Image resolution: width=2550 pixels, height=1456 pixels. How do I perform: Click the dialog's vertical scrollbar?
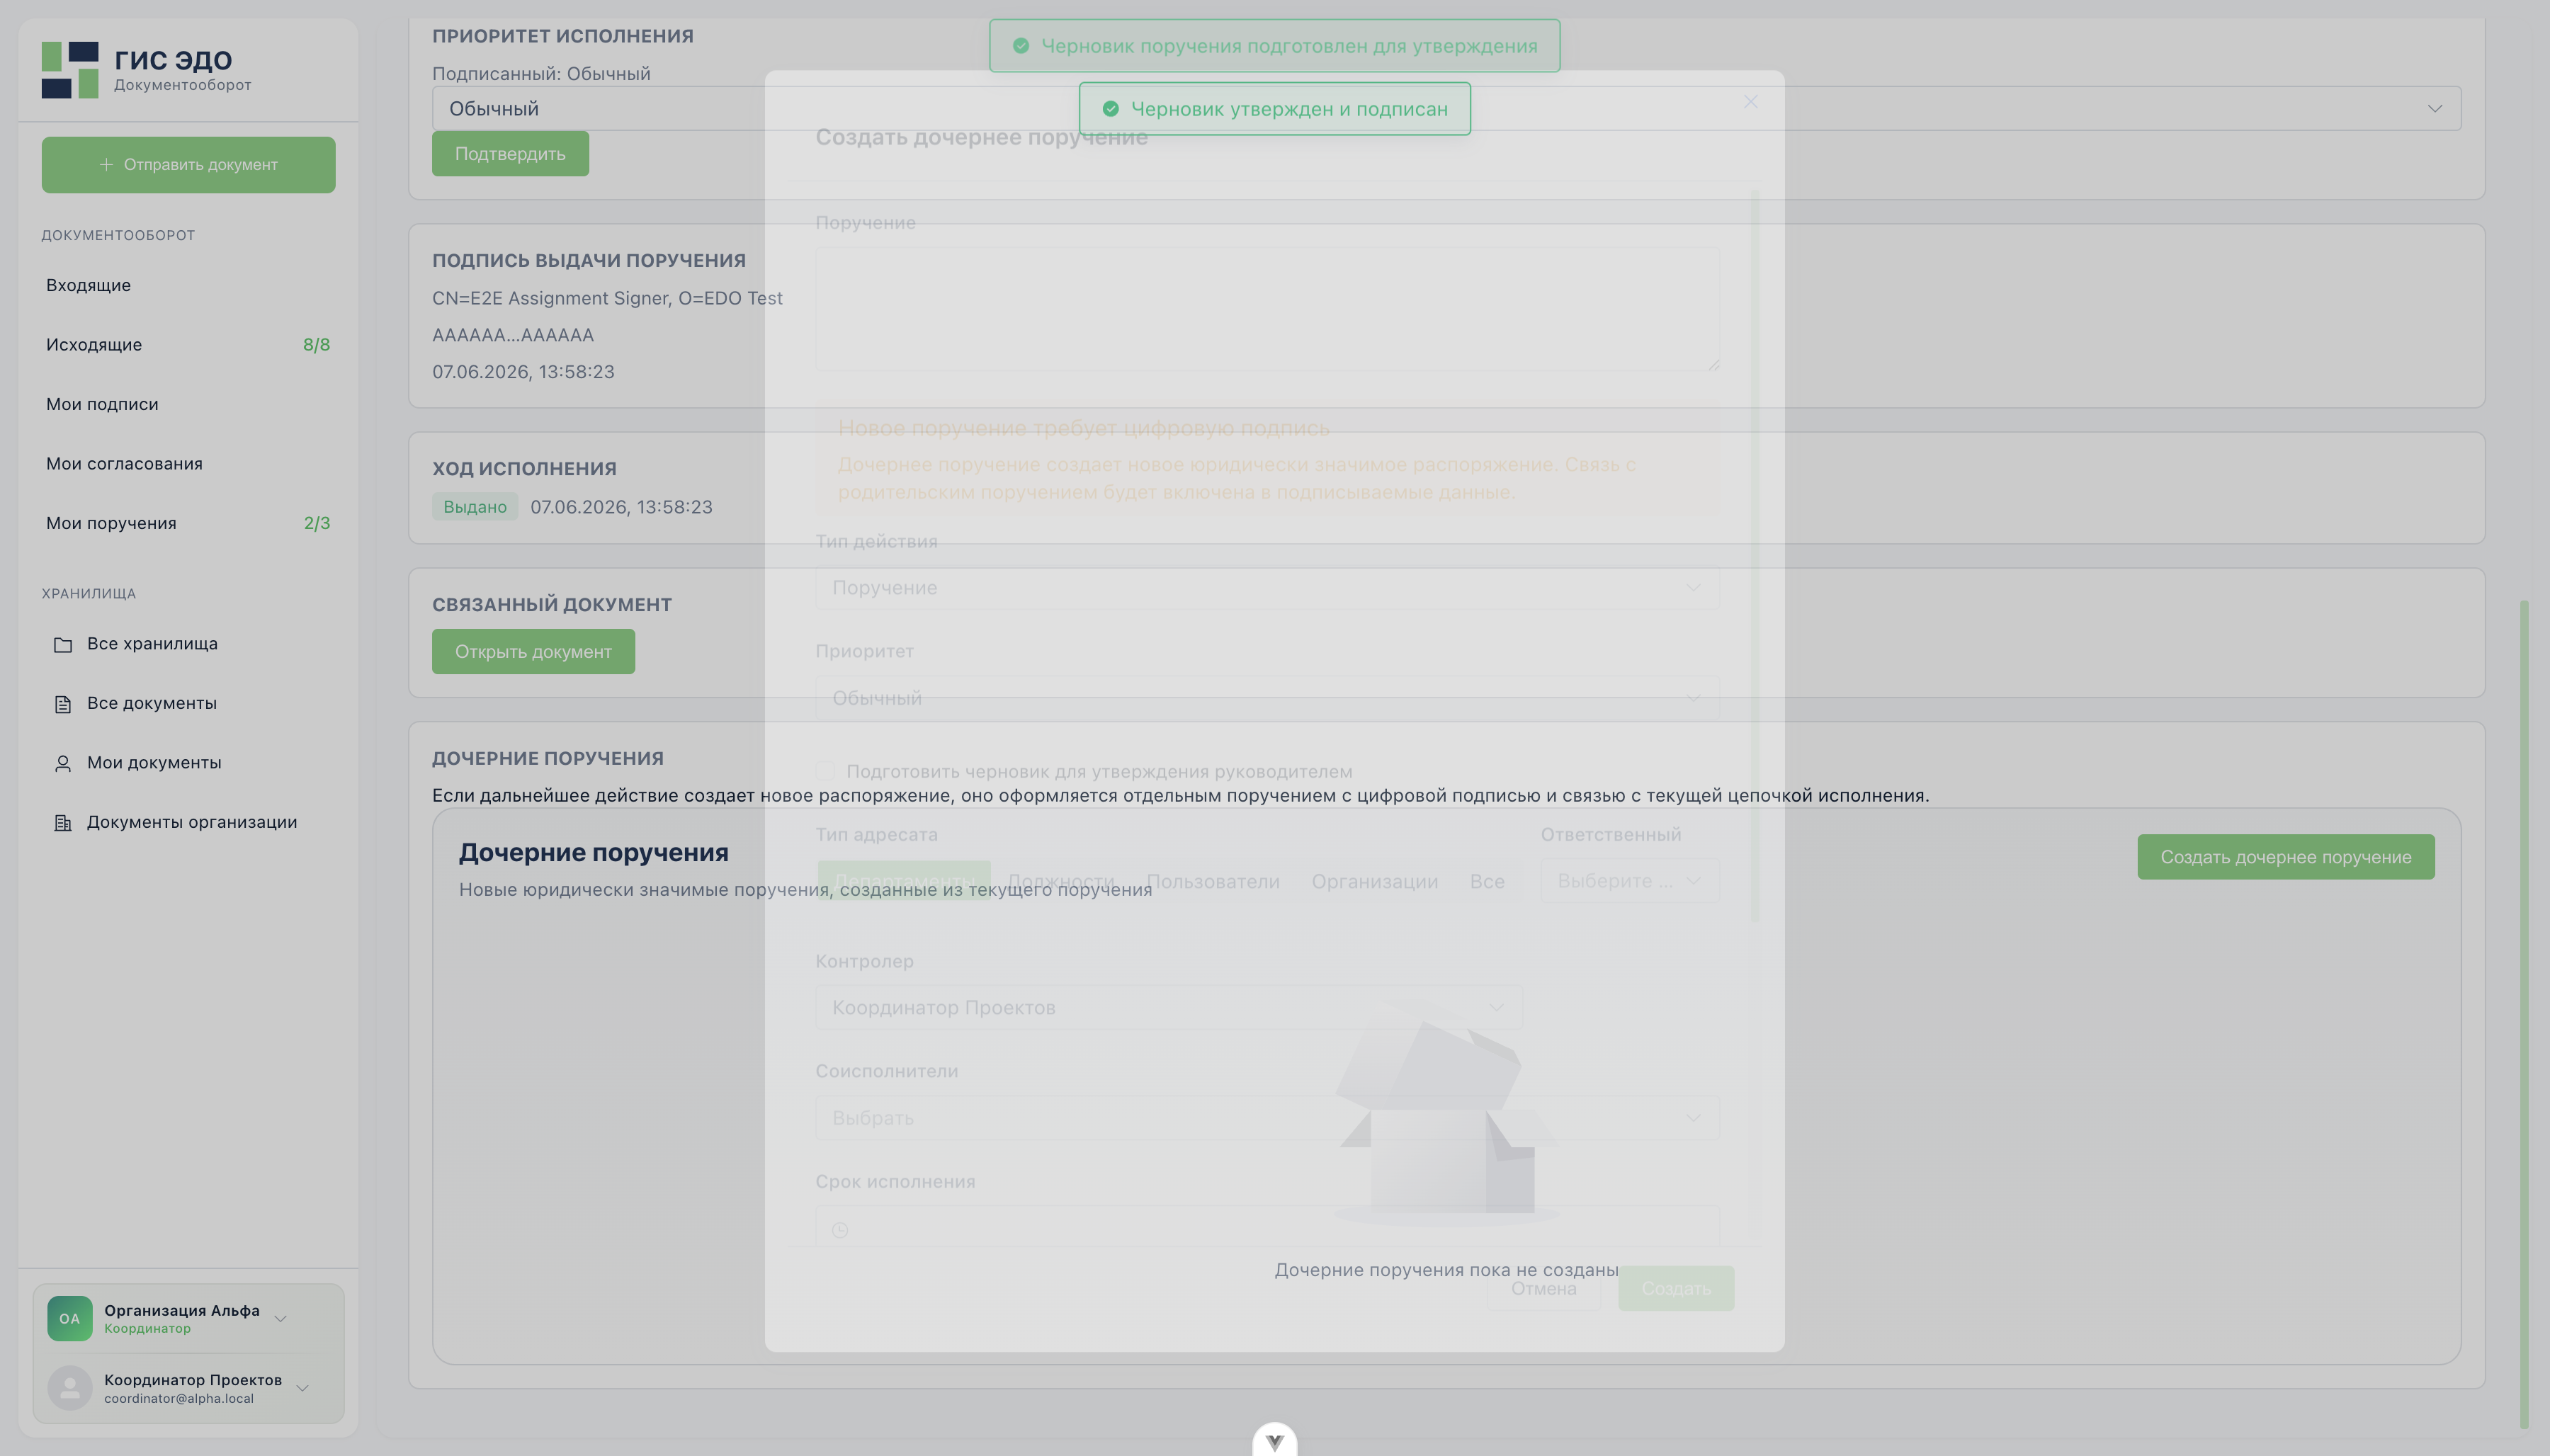click(1755, 556)
